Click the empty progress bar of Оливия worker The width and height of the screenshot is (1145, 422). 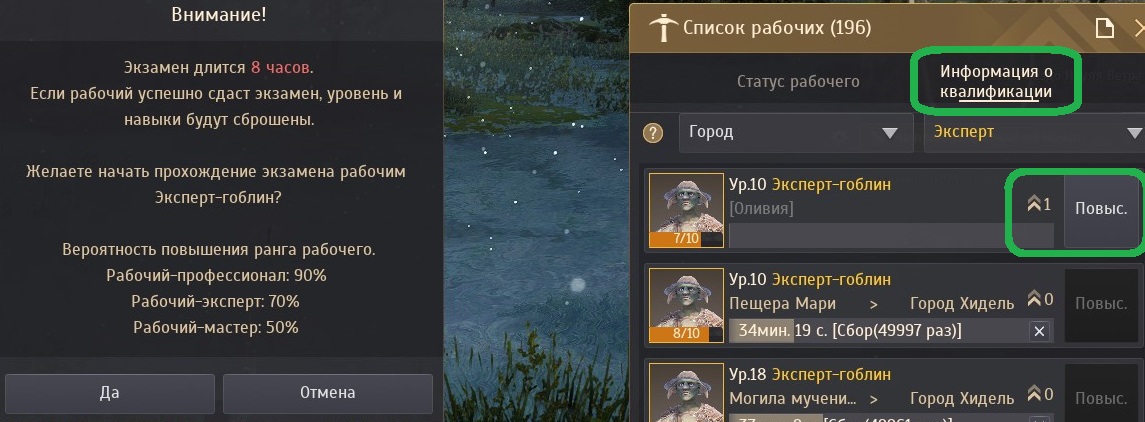[891, 236]
